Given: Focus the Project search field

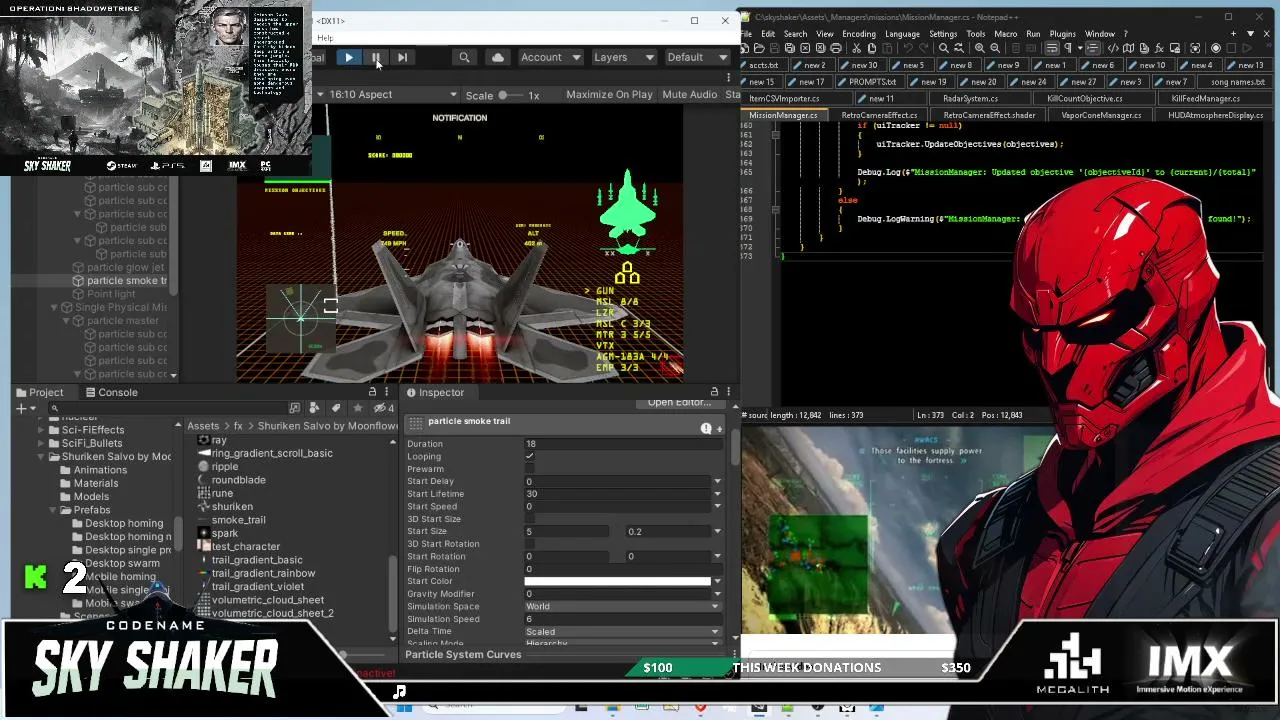Looking at the screenshot, I should pyautogui.click(x=168, y=408).
